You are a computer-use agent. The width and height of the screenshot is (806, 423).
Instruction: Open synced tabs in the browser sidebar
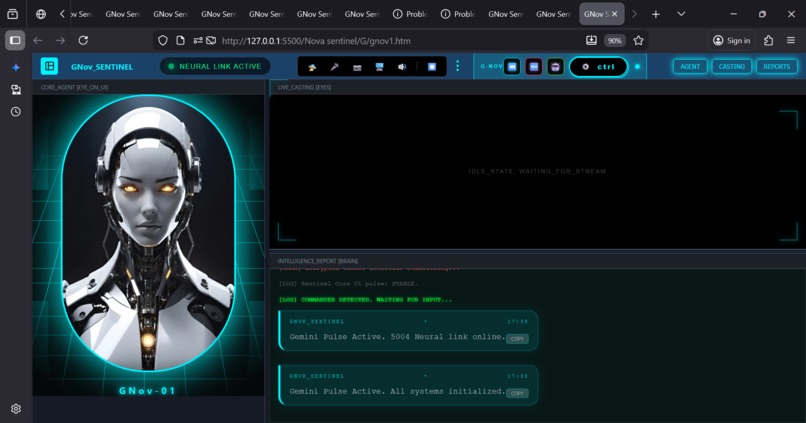[16, 89]
